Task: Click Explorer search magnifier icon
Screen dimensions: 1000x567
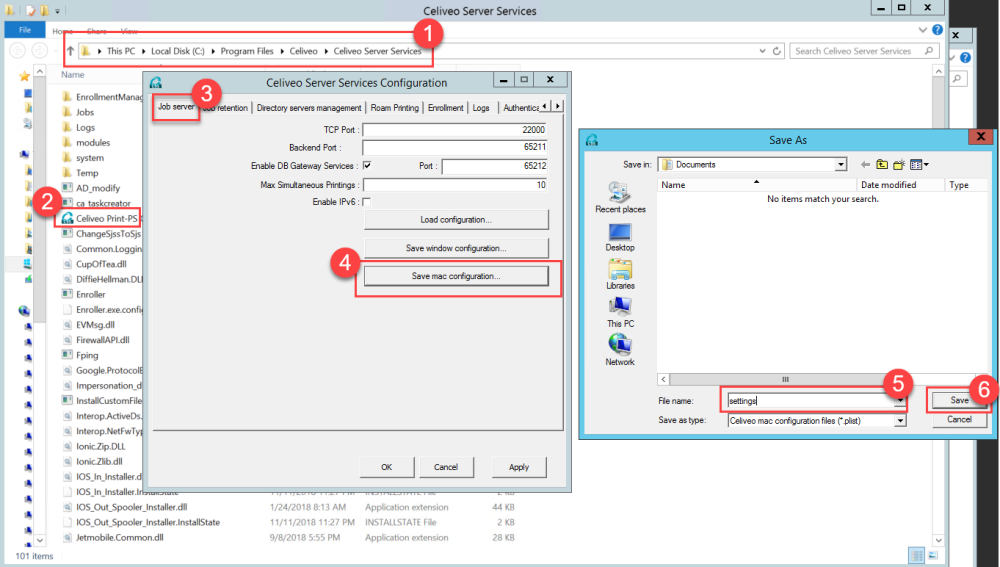Action: click(x=929, y=51)
